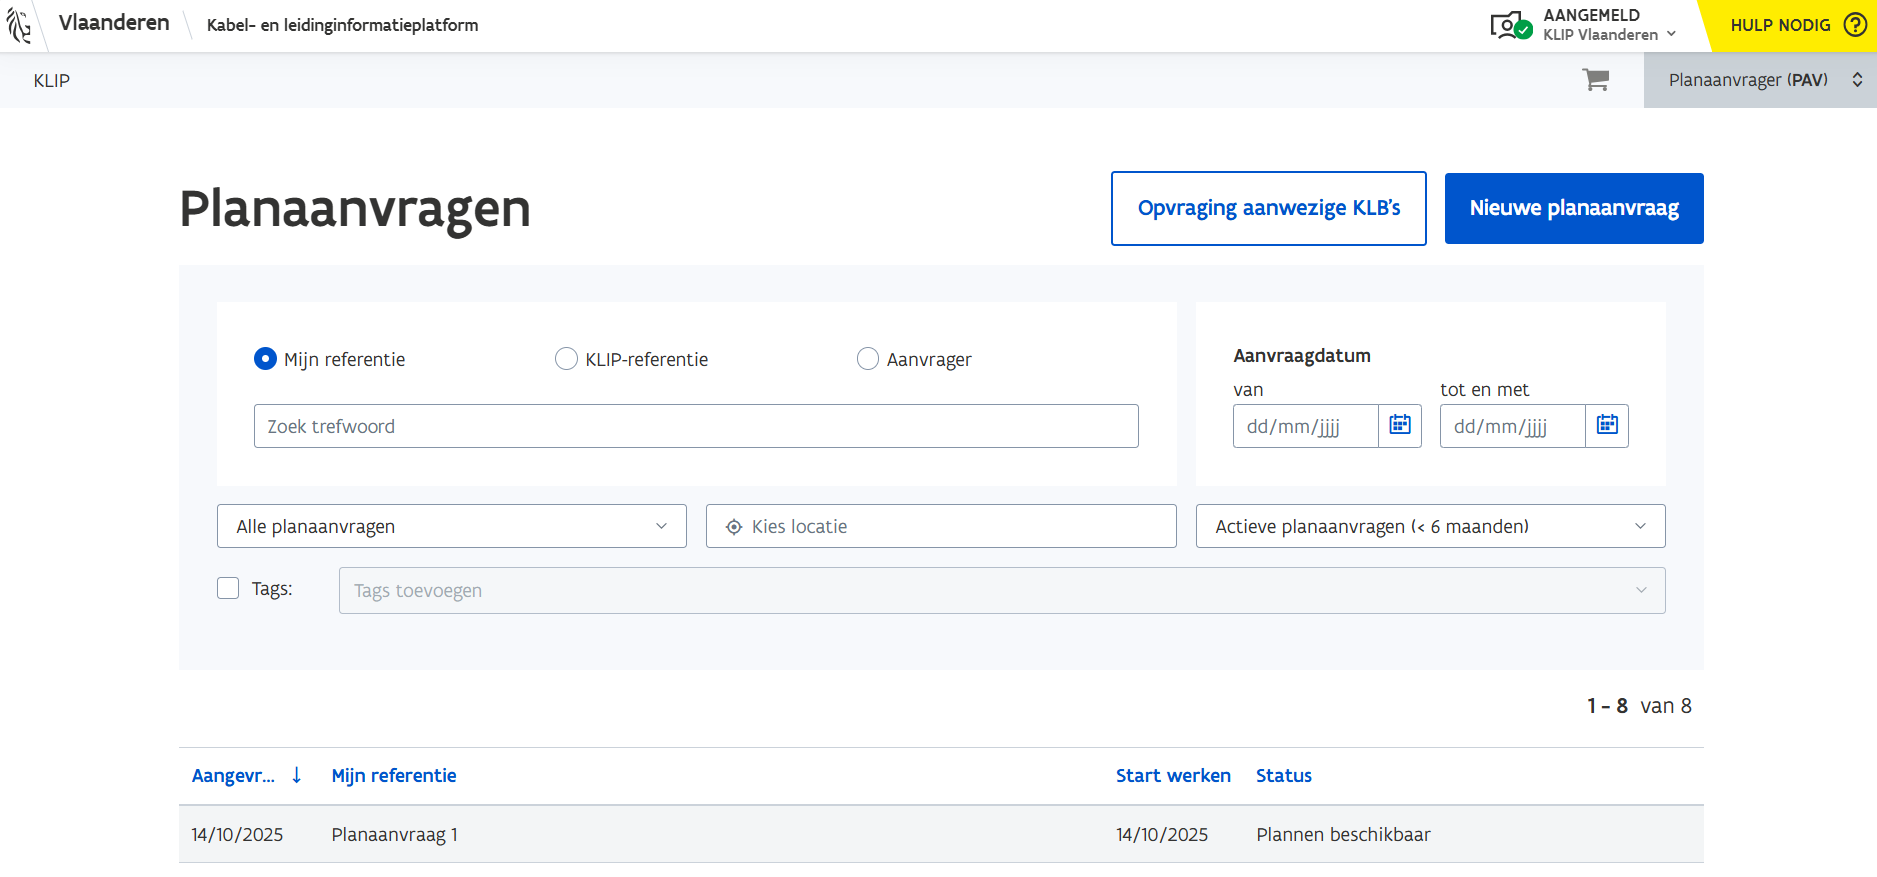The width and height of the screenshot is (1877, 877).
Task: Open the Actieve planaanvragen period dropdown
Action: pos(1429,527)
